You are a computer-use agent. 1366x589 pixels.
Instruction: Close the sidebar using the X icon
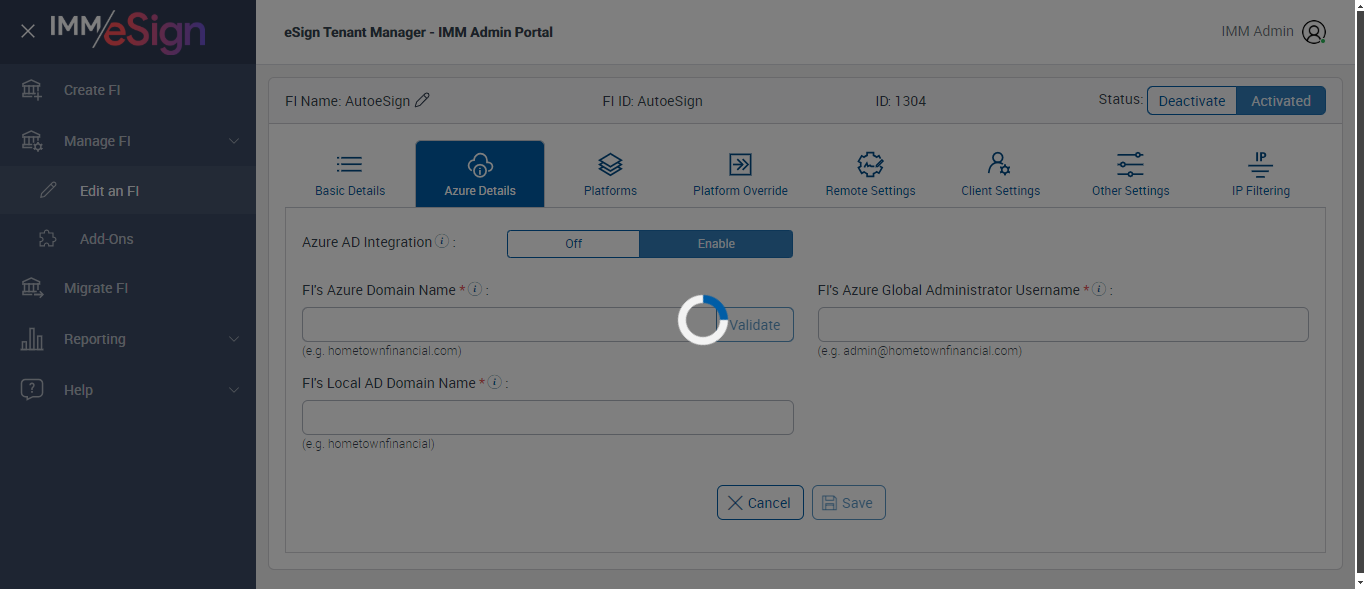28,31
